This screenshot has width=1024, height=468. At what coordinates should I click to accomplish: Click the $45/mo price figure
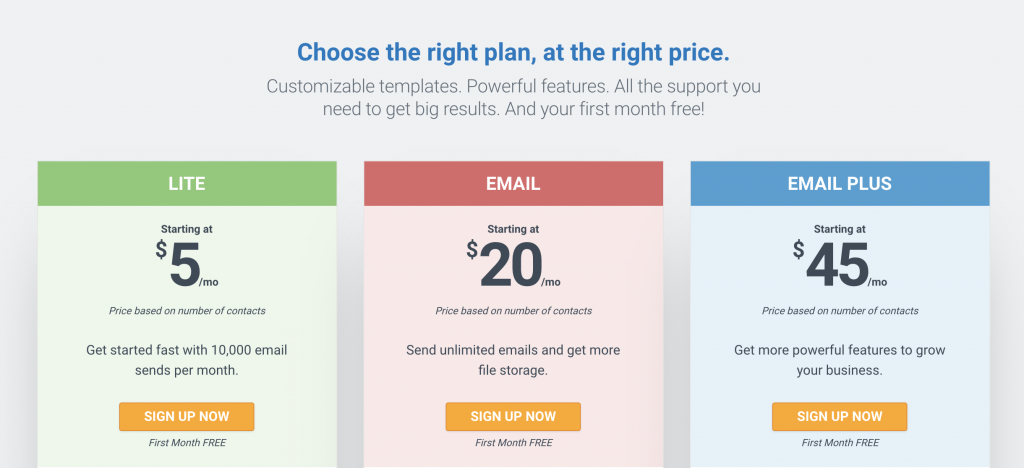click(x=840, y=264)
